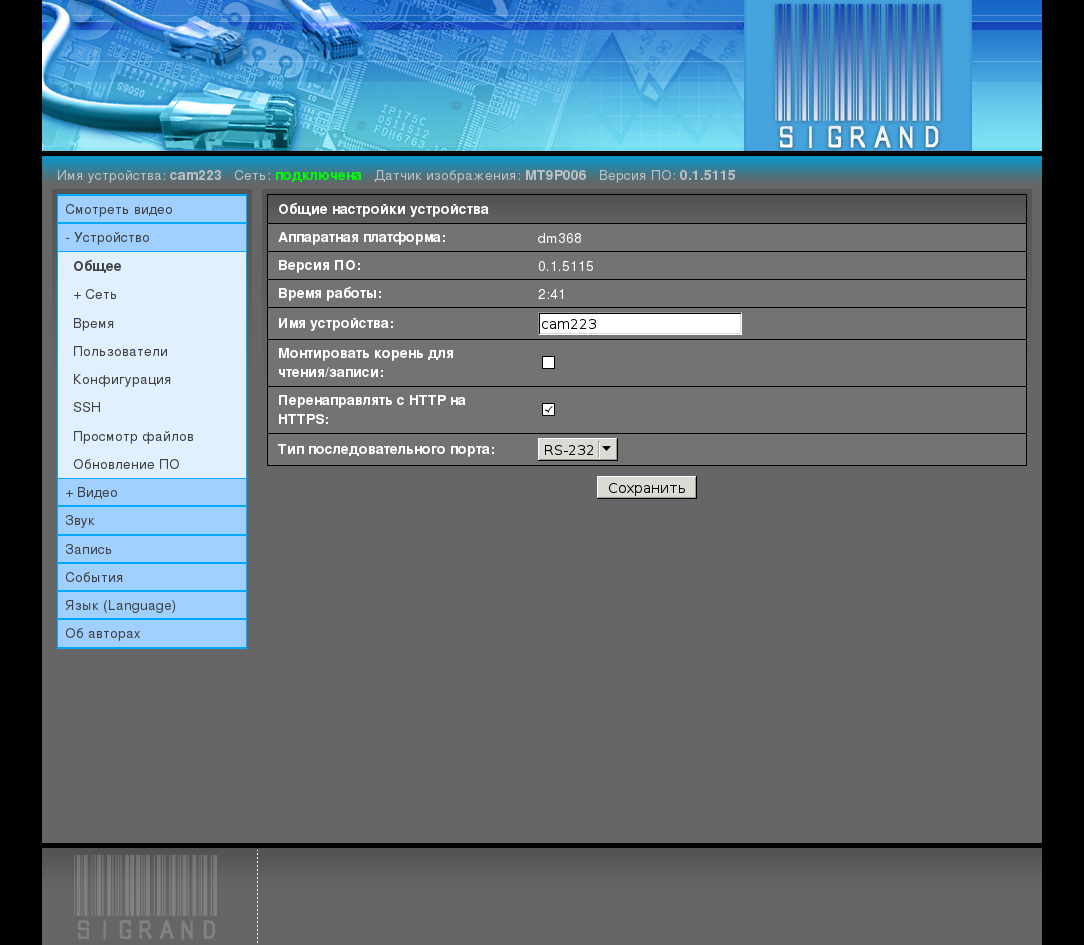Image resolution: width=1084 pixels, height=945 pixels.
Task: Open the Пользователи settings
Action: [120, 351]
